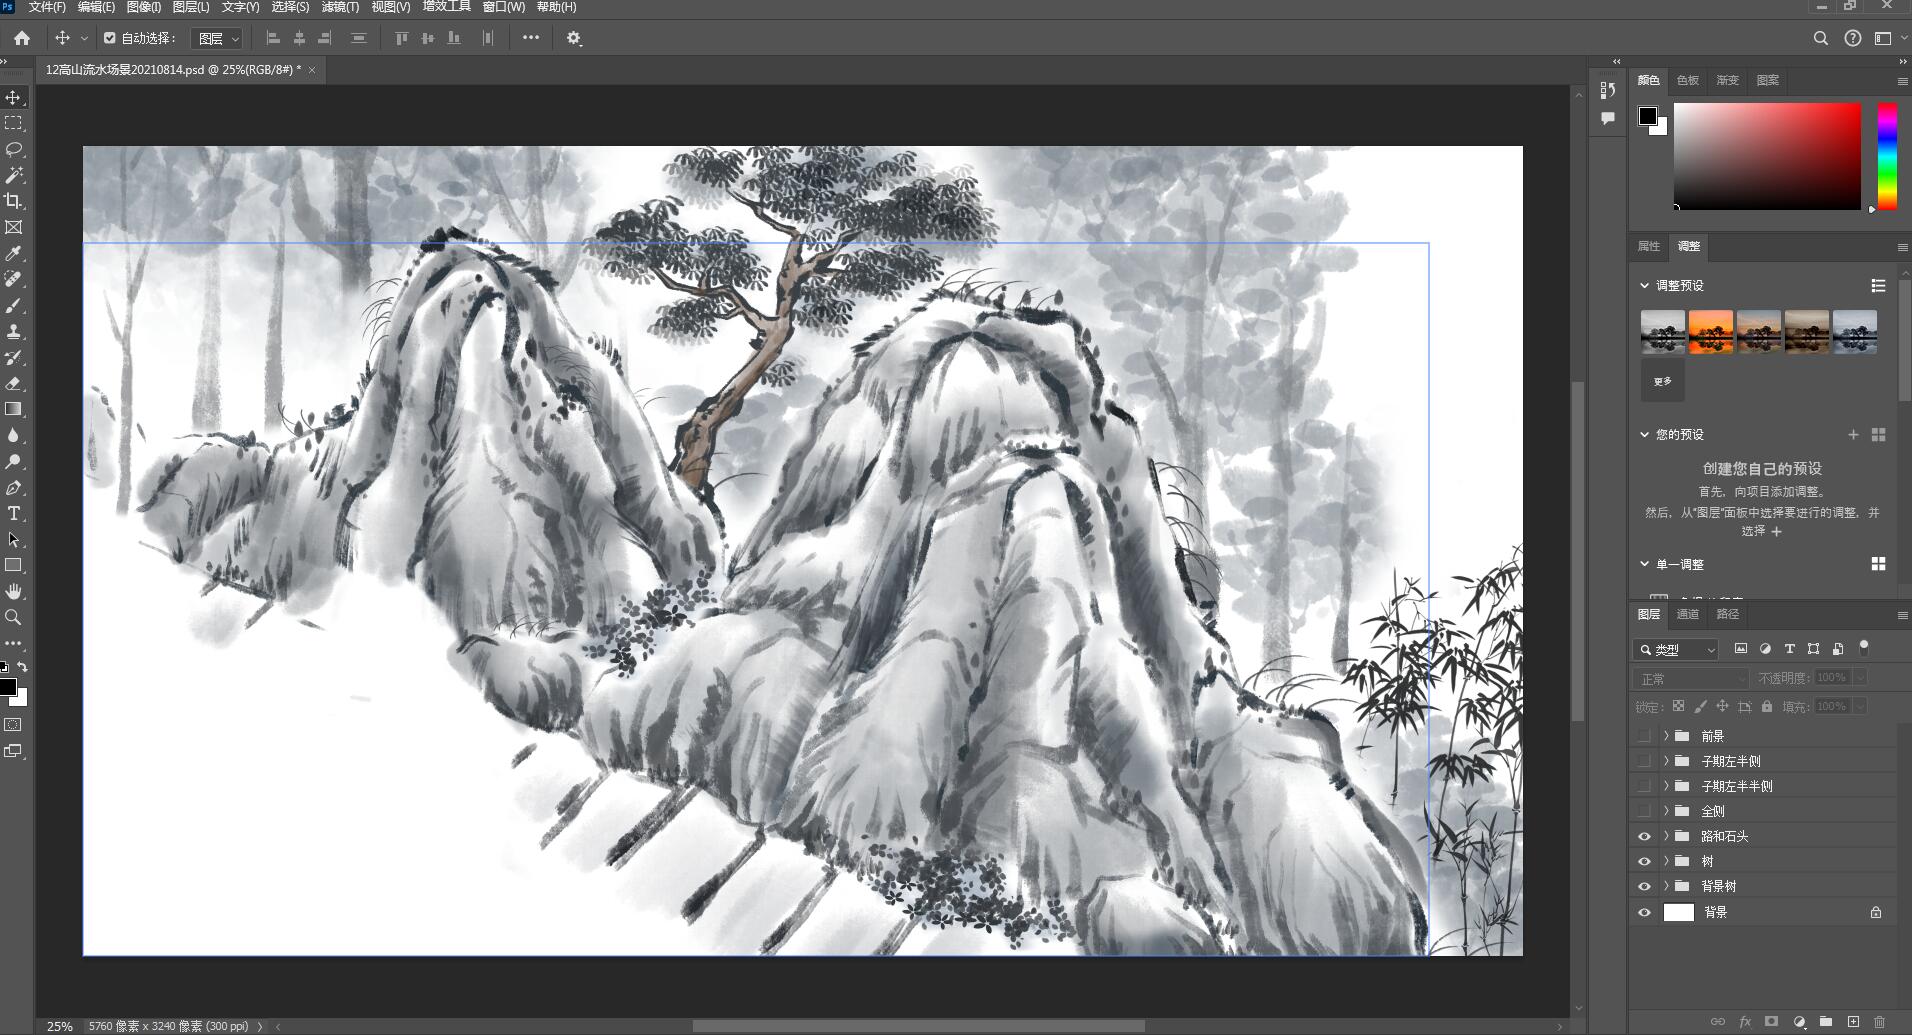Open the workspace switcher dropdown
1912x1035 pixels.
coord(1888,38)
